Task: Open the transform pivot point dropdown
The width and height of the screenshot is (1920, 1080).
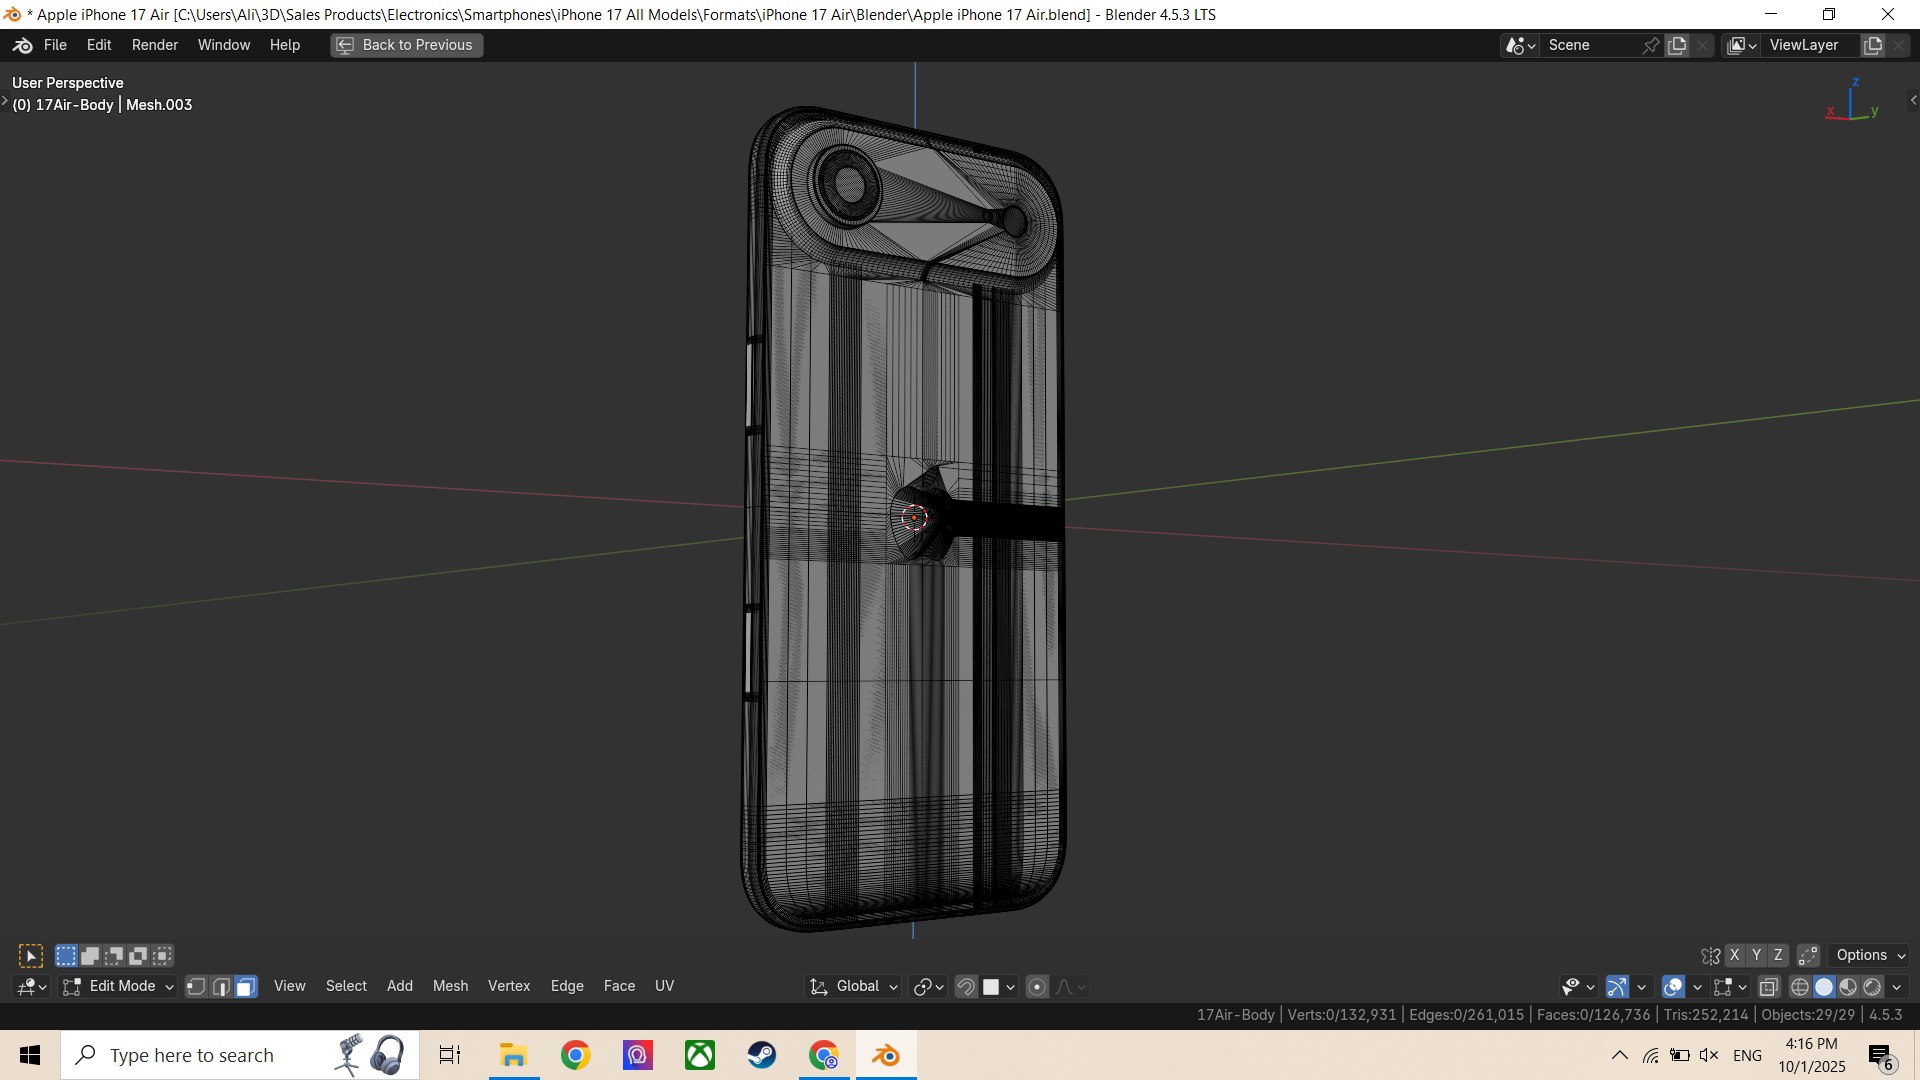Action: [x=928, y=987]
